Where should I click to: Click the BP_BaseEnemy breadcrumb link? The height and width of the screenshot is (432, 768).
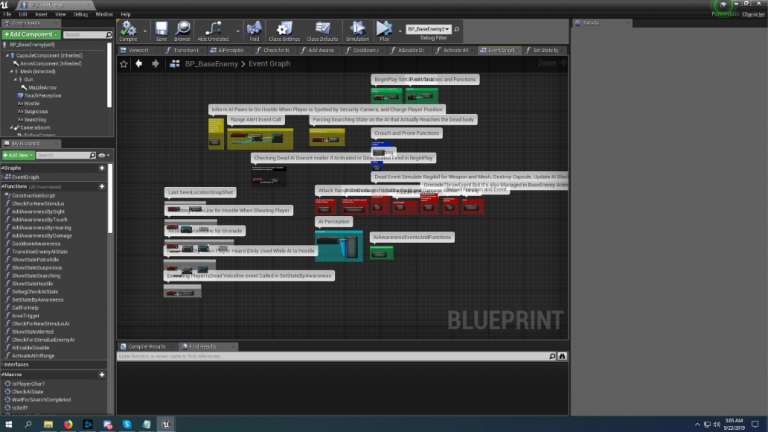click(x=211, y=64)
